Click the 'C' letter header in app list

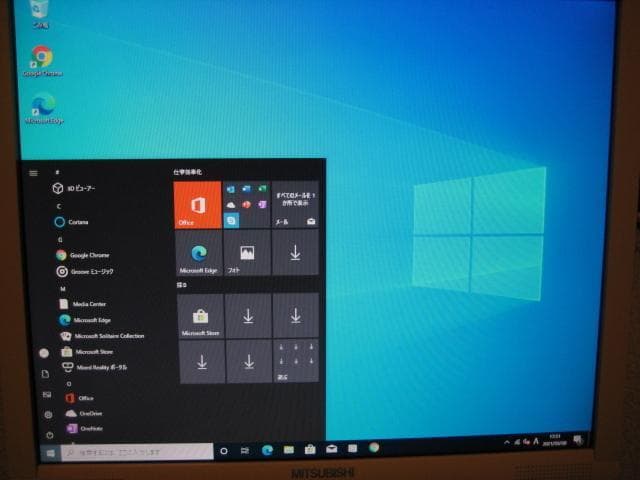[x=59, y=207]
